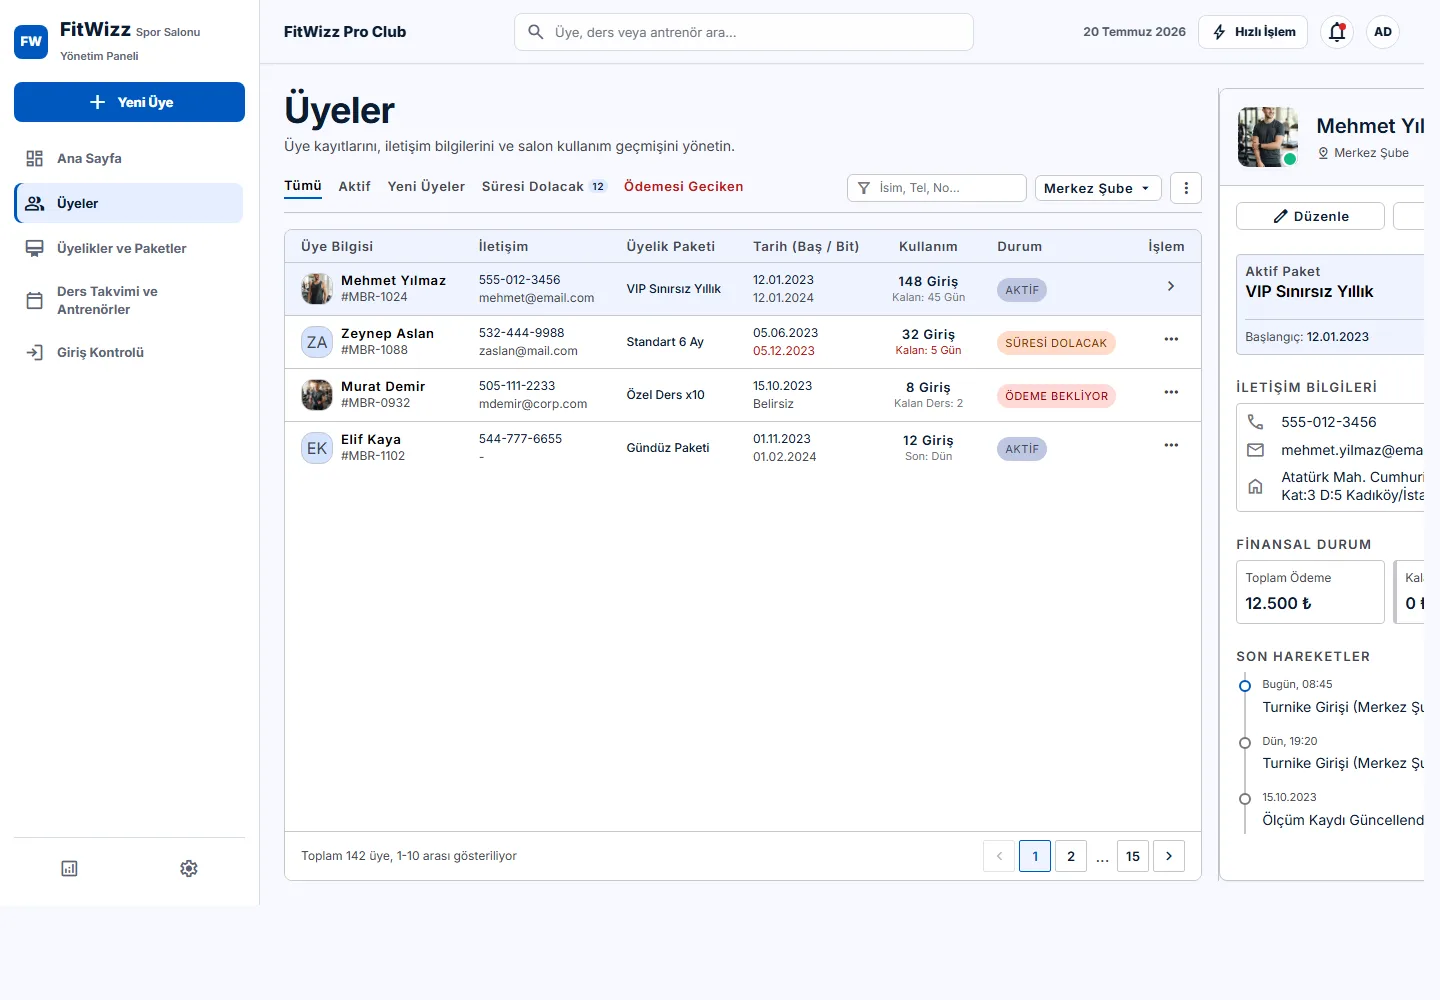The height and width of the screenshot is (1000, 1440).
Task: Click the pagination ellipsis
Action: point(1102,857)
